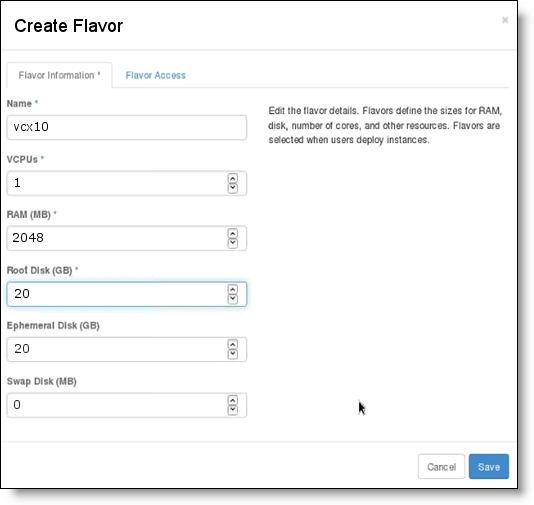Increase Swap Disk (MB) up arrow
This screenshot has height=505, width=534.
(x=233, y=400)
